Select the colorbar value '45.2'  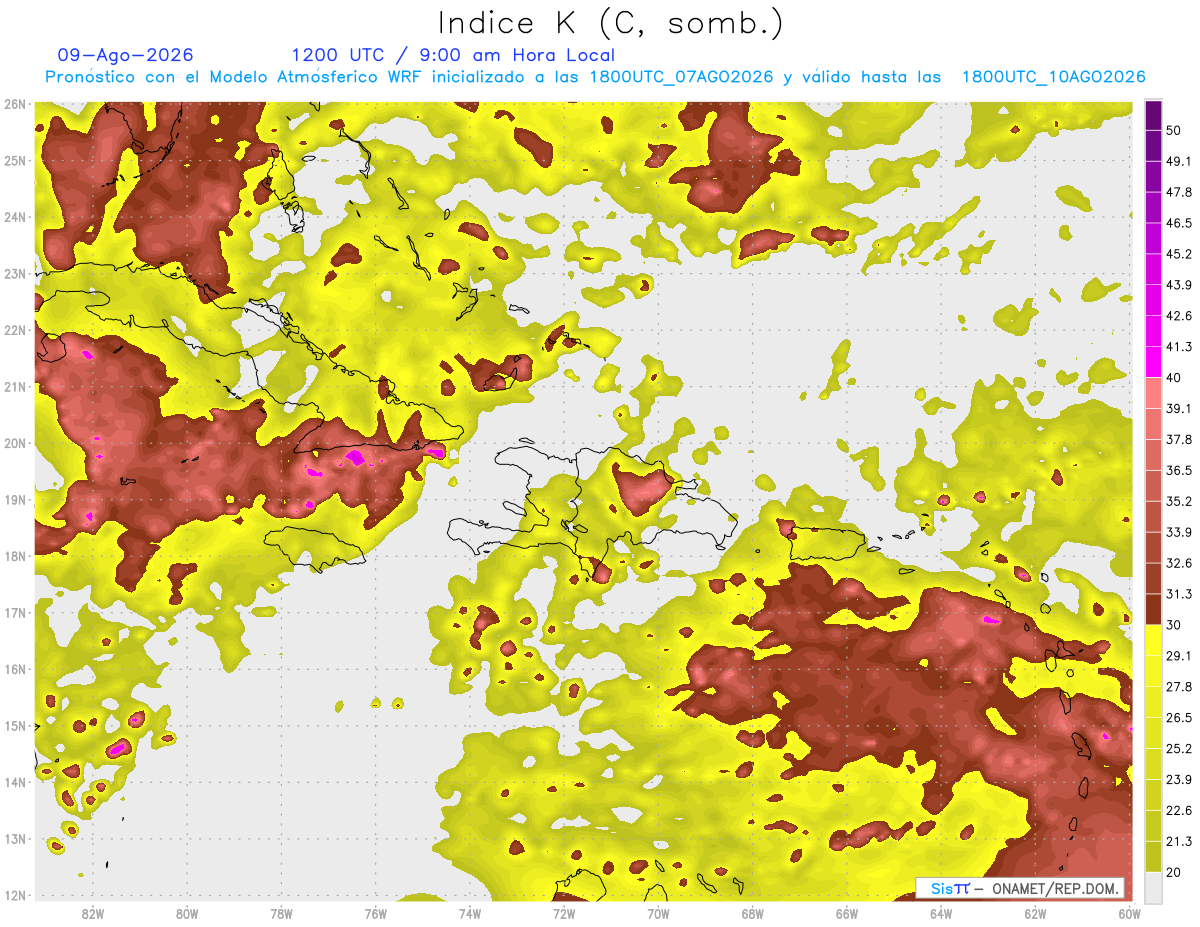click(1179, 254)
